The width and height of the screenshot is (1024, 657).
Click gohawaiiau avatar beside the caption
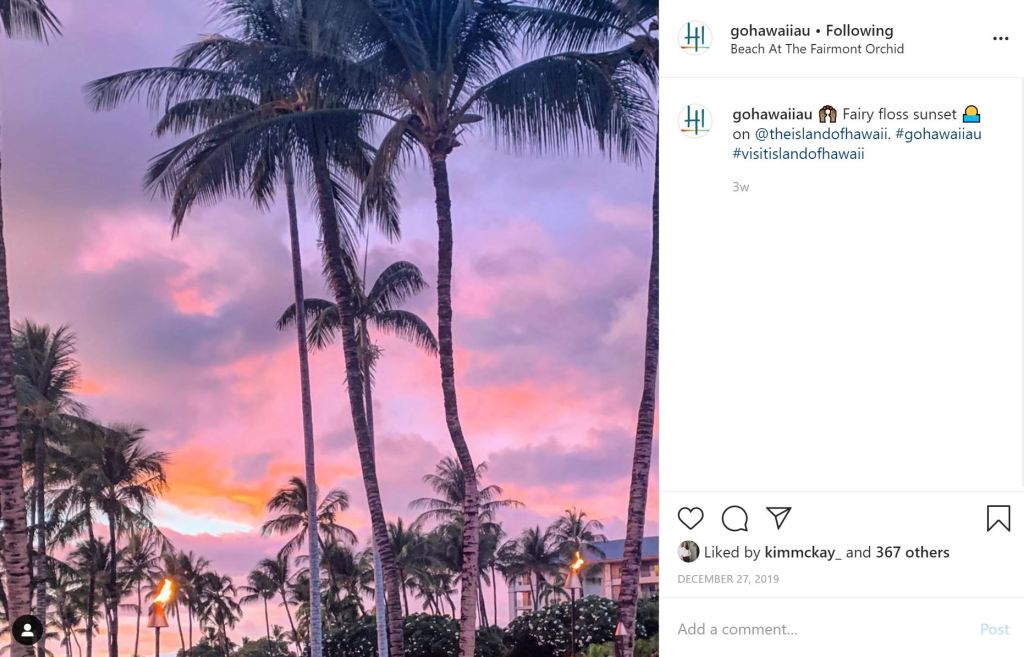[x=695, y=121]
